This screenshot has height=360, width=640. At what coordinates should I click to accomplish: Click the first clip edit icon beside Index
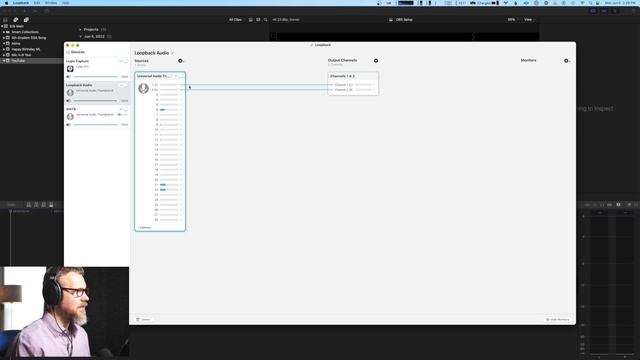pos(29,205)
